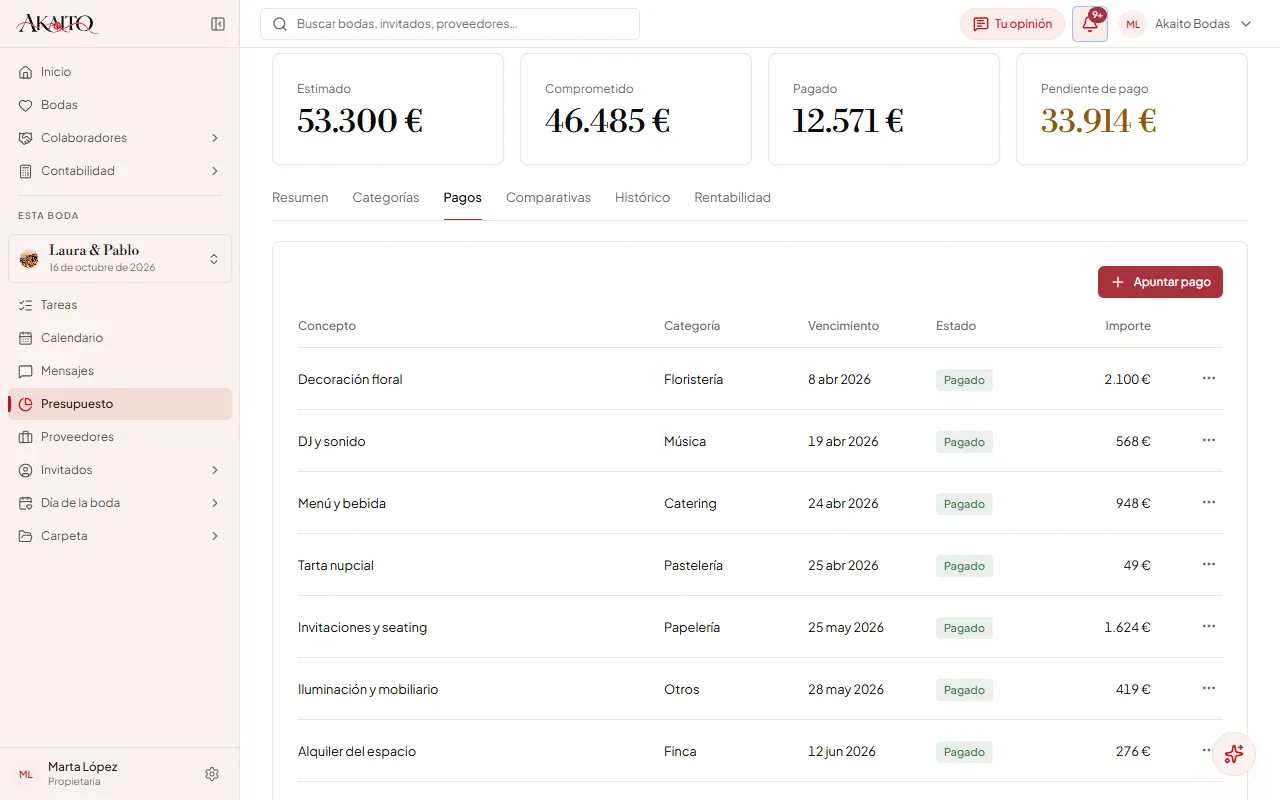Open Tareas section

pos(120,305)
